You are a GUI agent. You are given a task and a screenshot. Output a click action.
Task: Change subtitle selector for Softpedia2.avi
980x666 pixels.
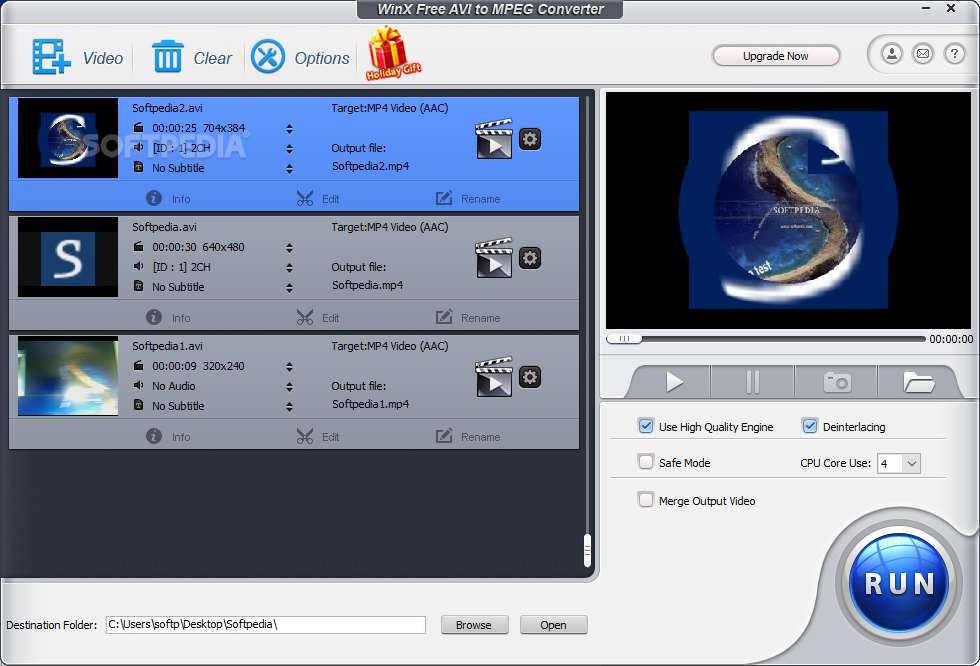point(289,169)
